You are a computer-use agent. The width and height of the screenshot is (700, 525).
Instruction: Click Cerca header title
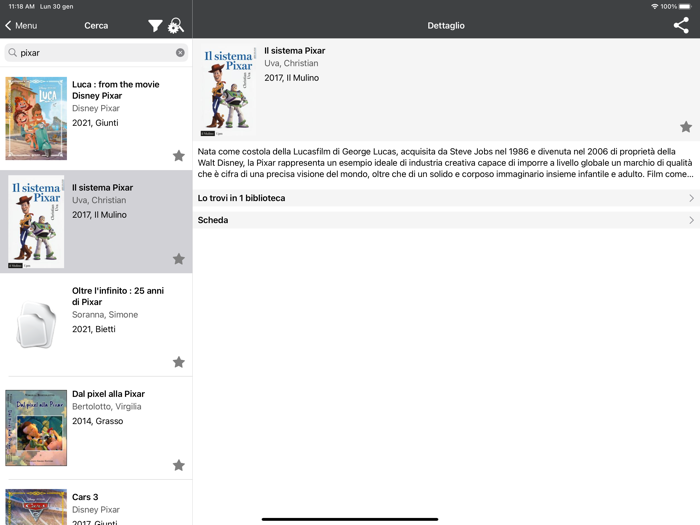coord(96,25)
